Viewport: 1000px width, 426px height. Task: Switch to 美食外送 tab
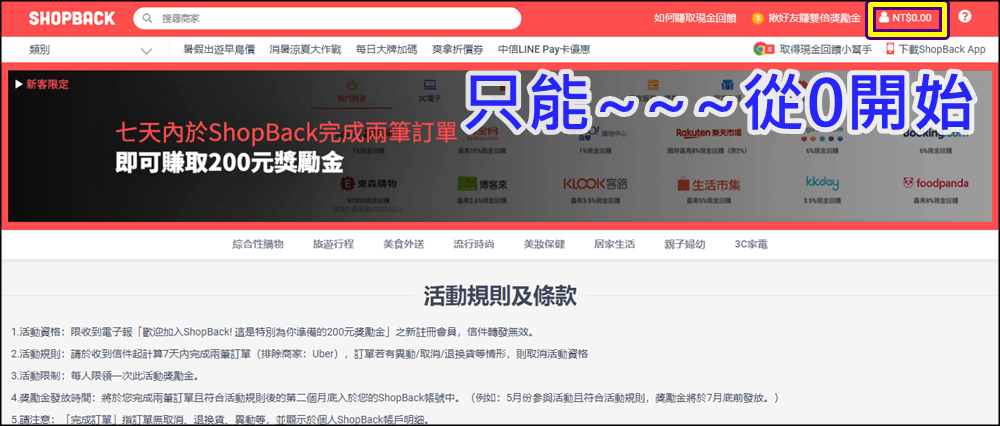click(x=404, y=244)
